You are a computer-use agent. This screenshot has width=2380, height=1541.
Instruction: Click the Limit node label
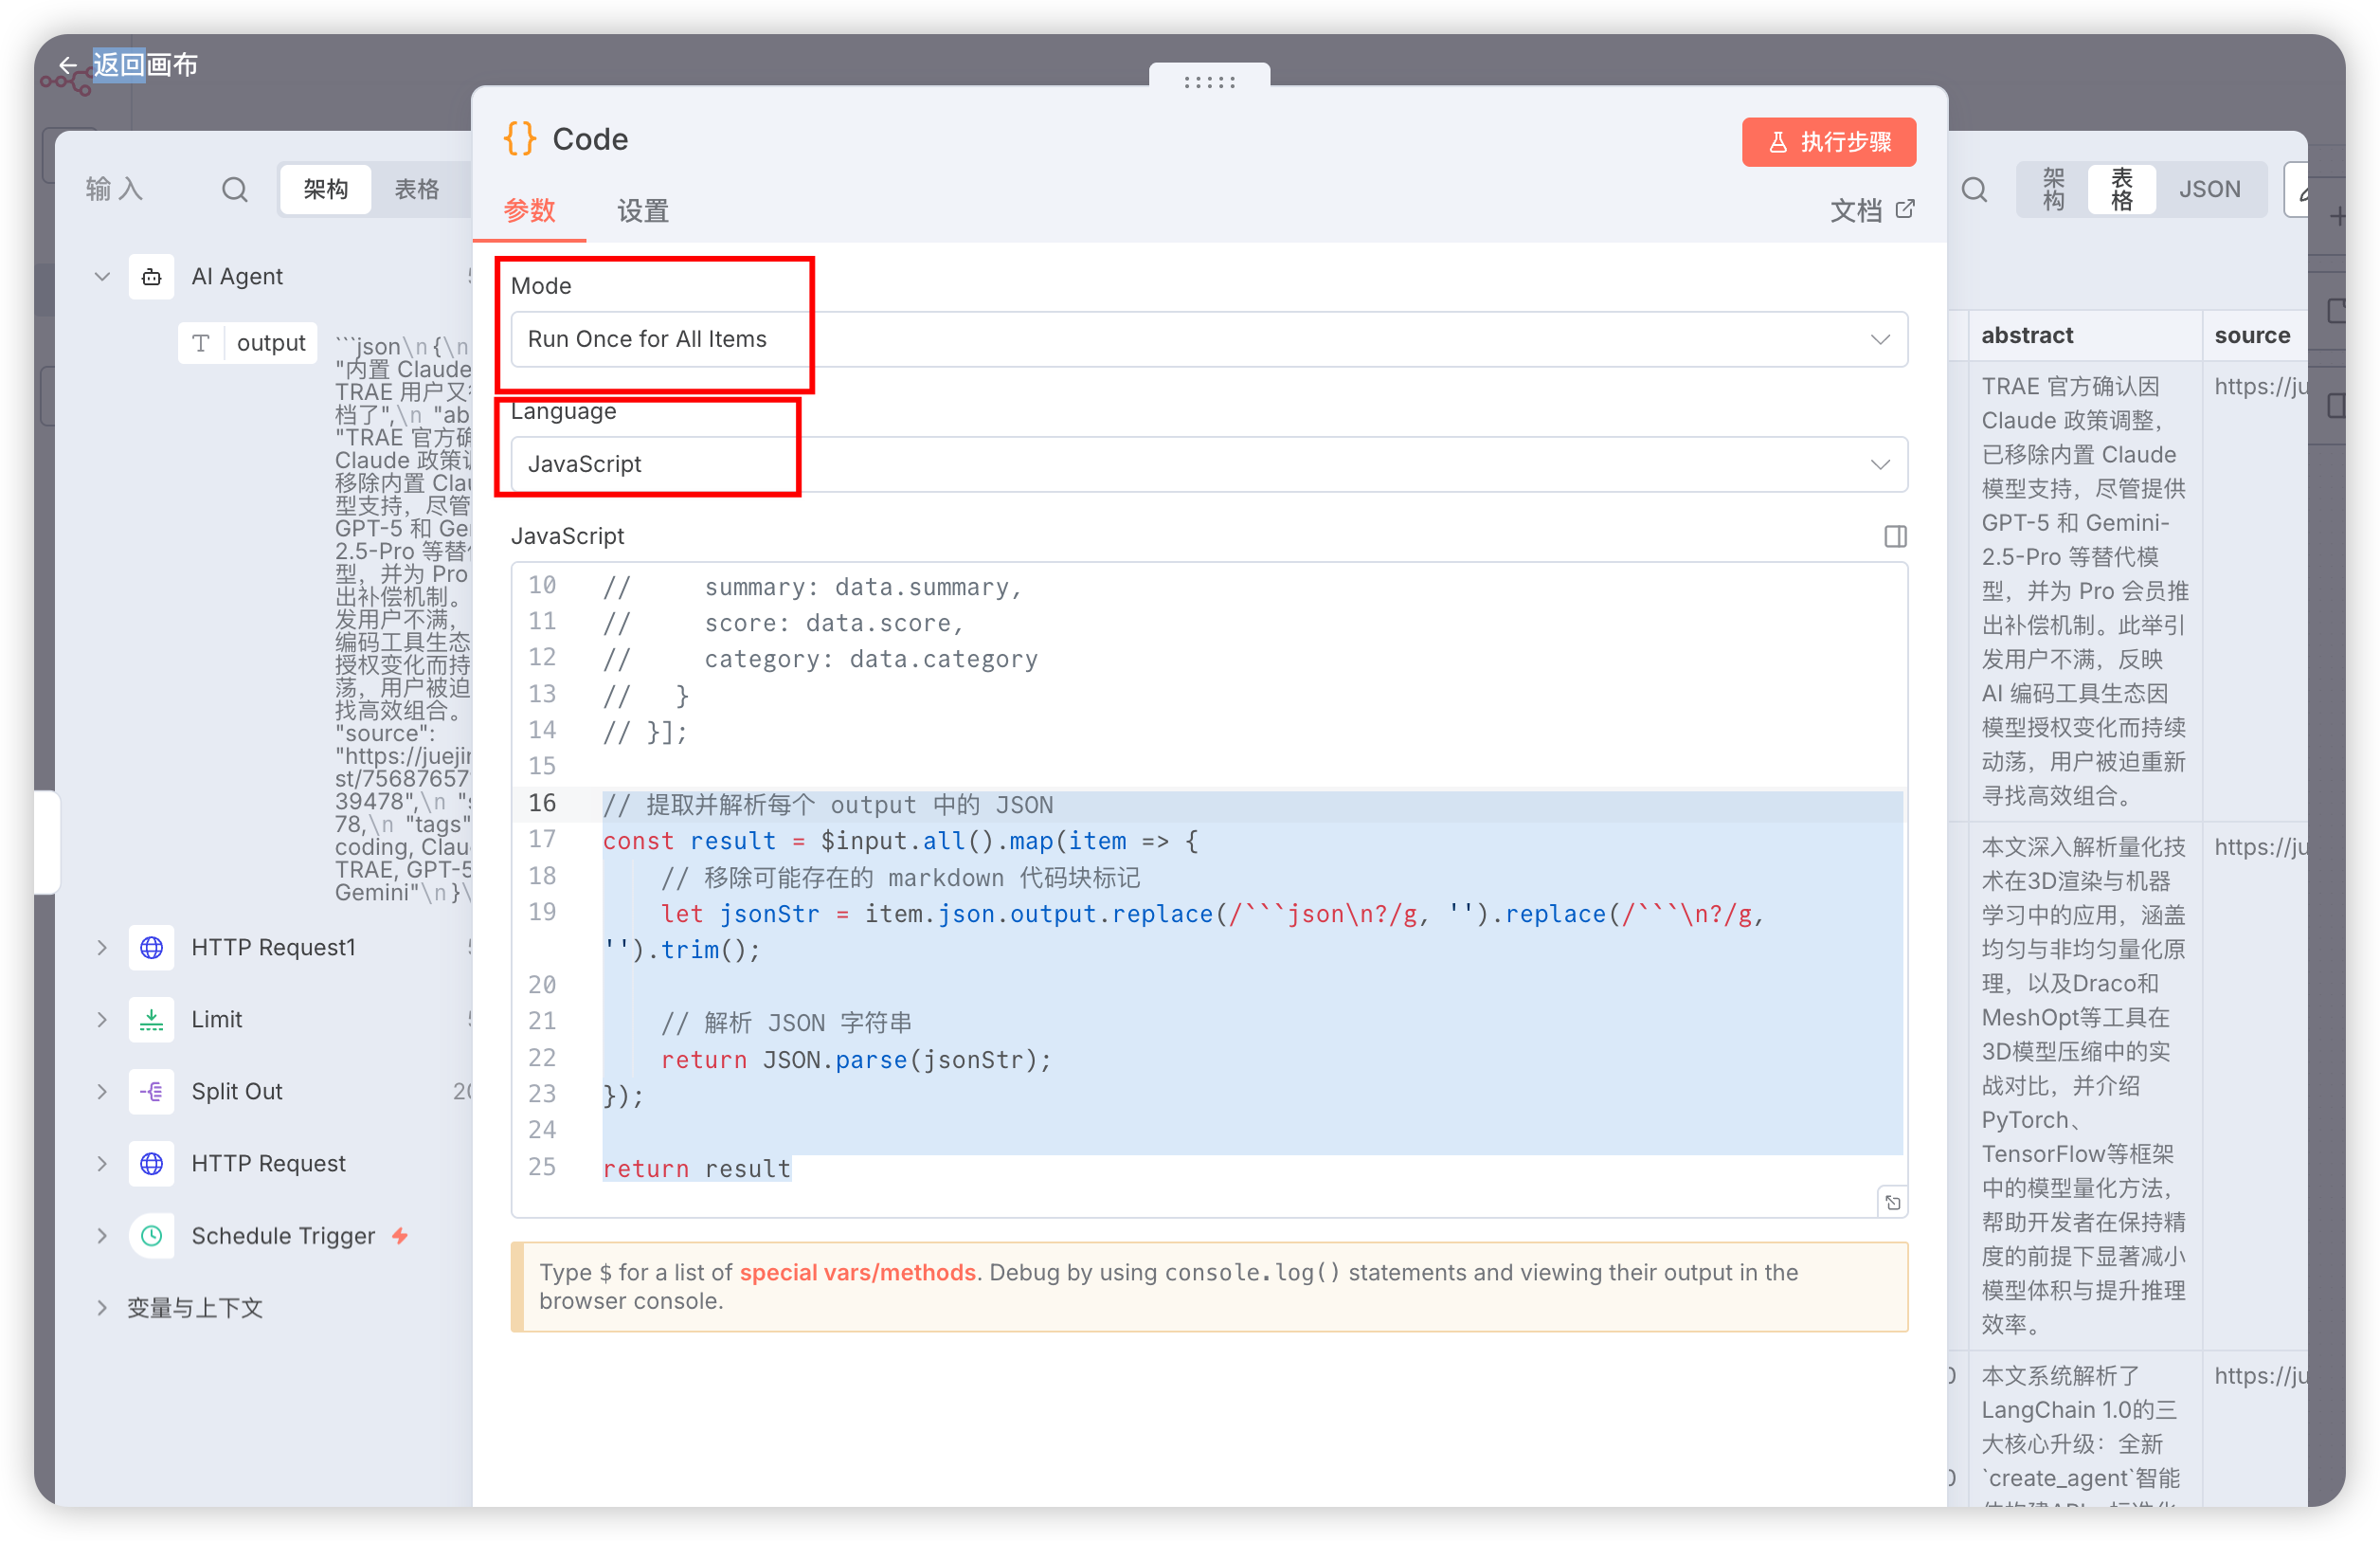(x=217, y=1019)
